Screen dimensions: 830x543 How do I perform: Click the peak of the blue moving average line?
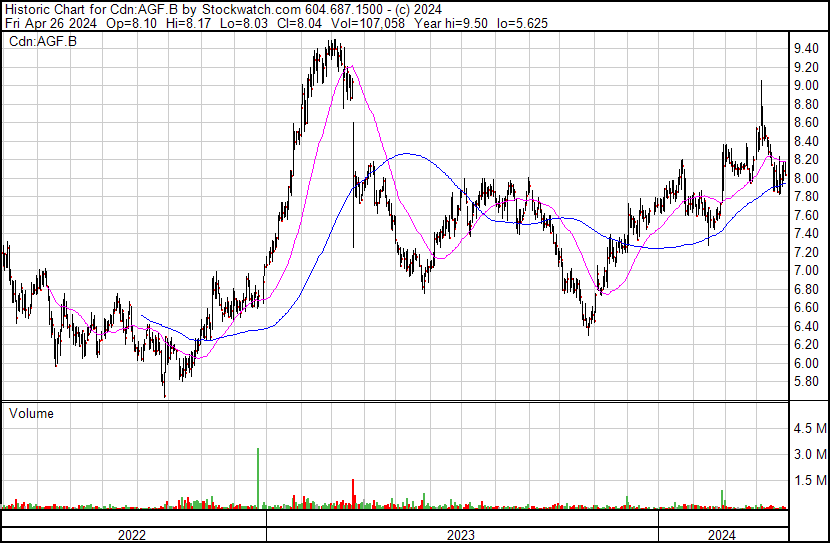(405, 154)
